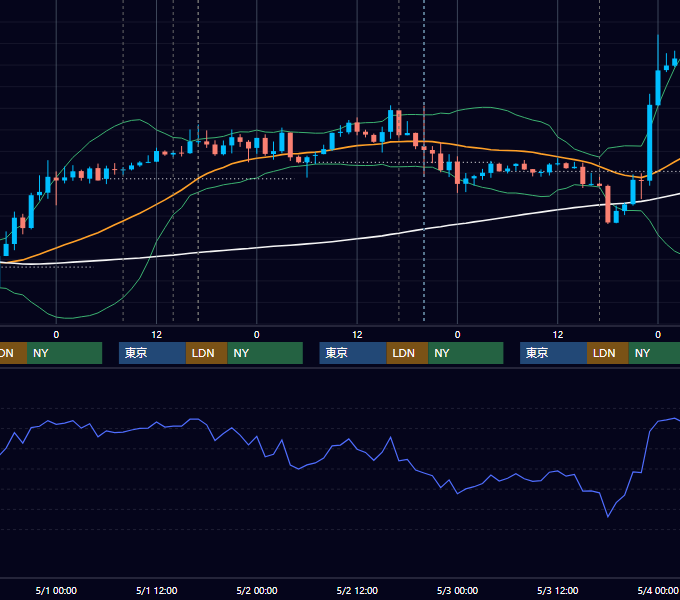The width and height of the screenshot is (680, 600).
Task: Click the NY block spanning 5/2 00:00
Action: (265, 353)
